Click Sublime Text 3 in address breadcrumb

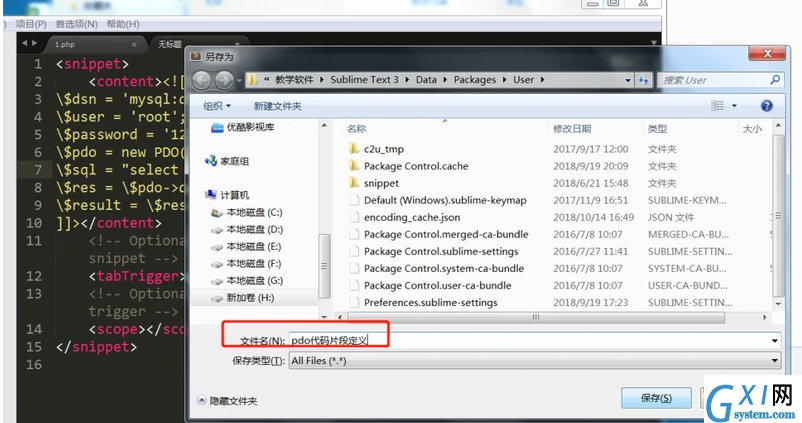(364, 80)
